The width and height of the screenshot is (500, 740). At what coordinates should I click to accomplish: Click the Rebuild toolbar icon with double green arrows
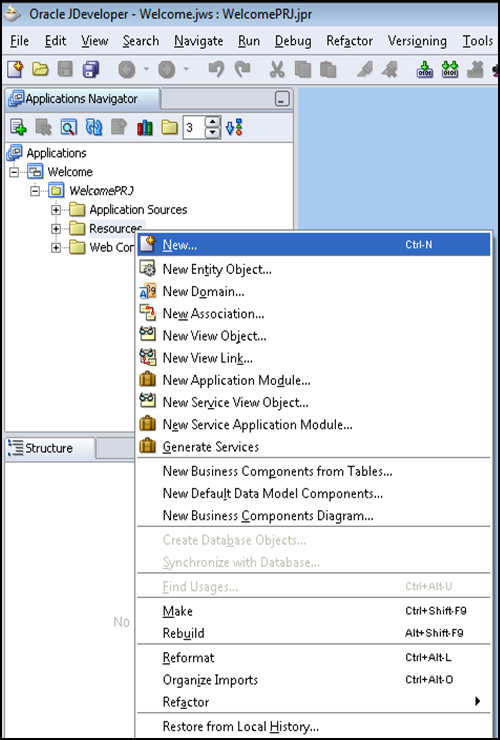click(x=450, y=70)
